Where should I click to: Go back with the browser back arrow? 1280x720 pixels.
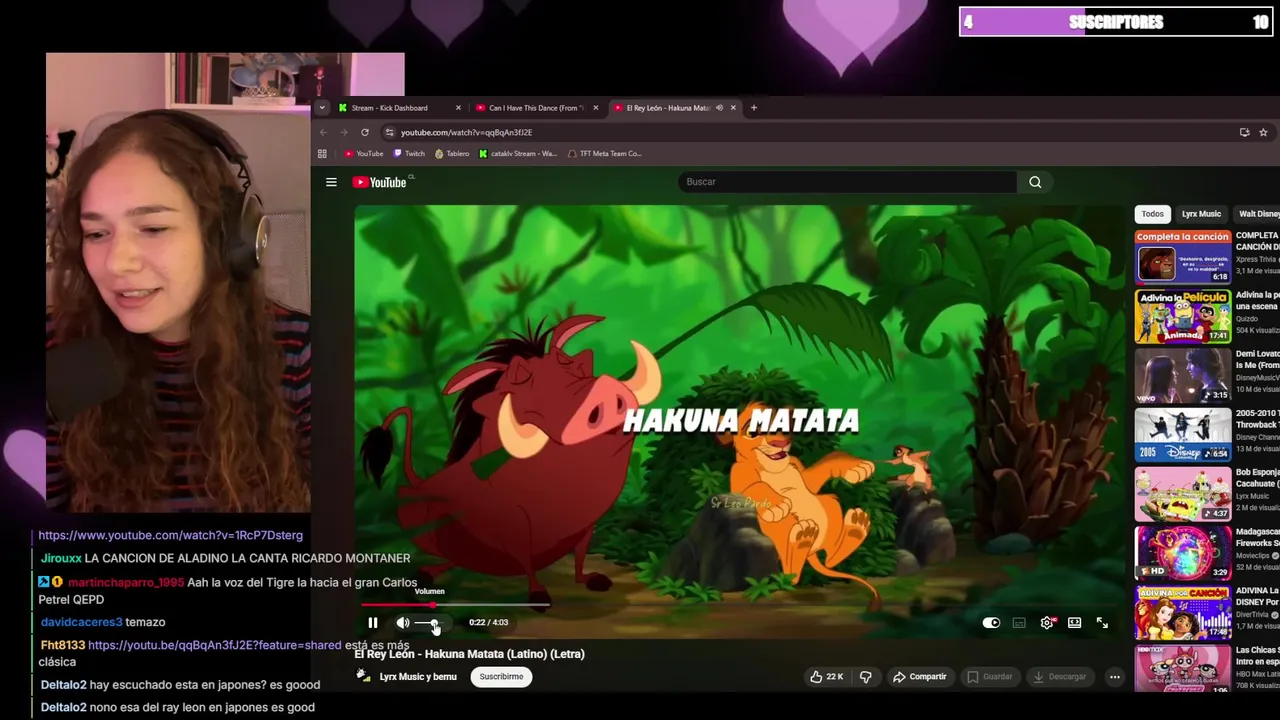[x=323, y=132]
